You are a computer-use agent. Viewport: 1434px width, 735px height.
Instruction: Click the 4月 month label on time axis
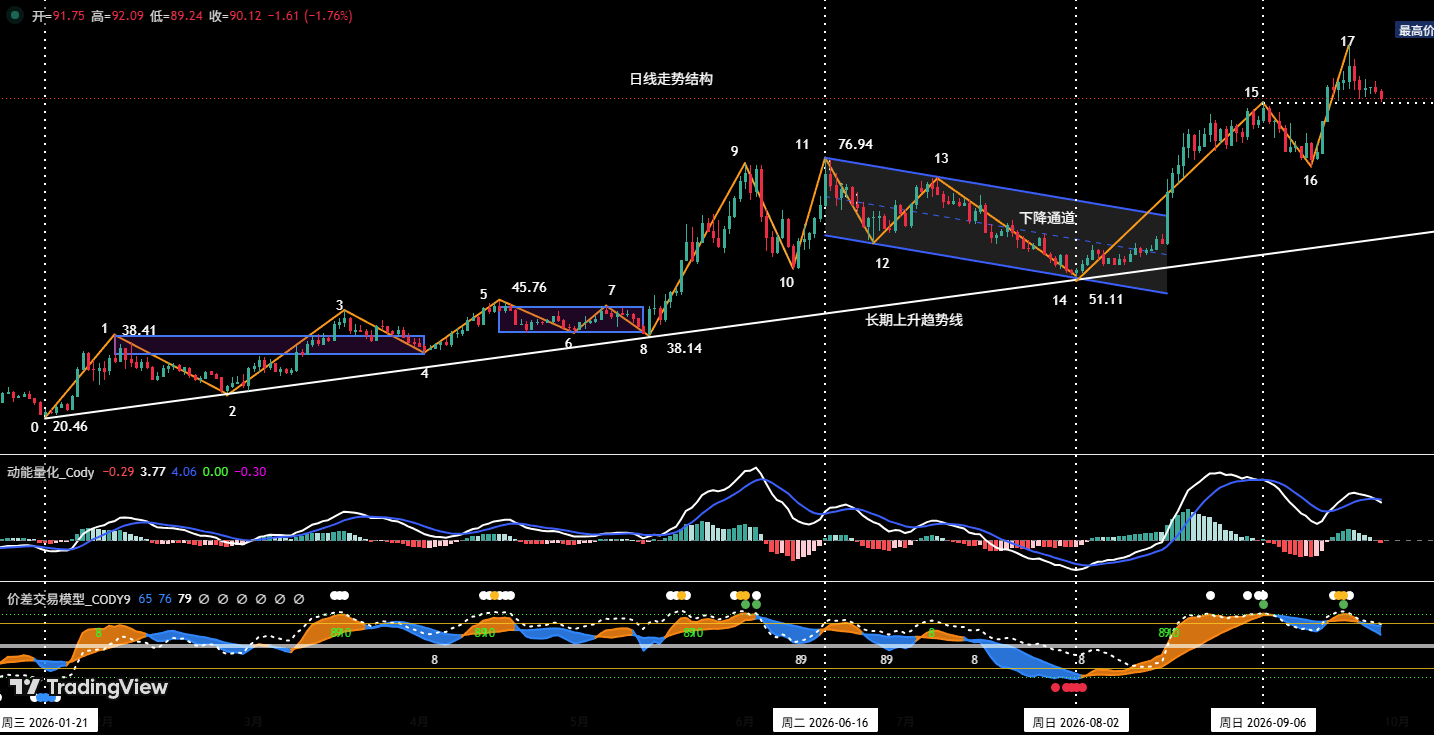[420, 721]
